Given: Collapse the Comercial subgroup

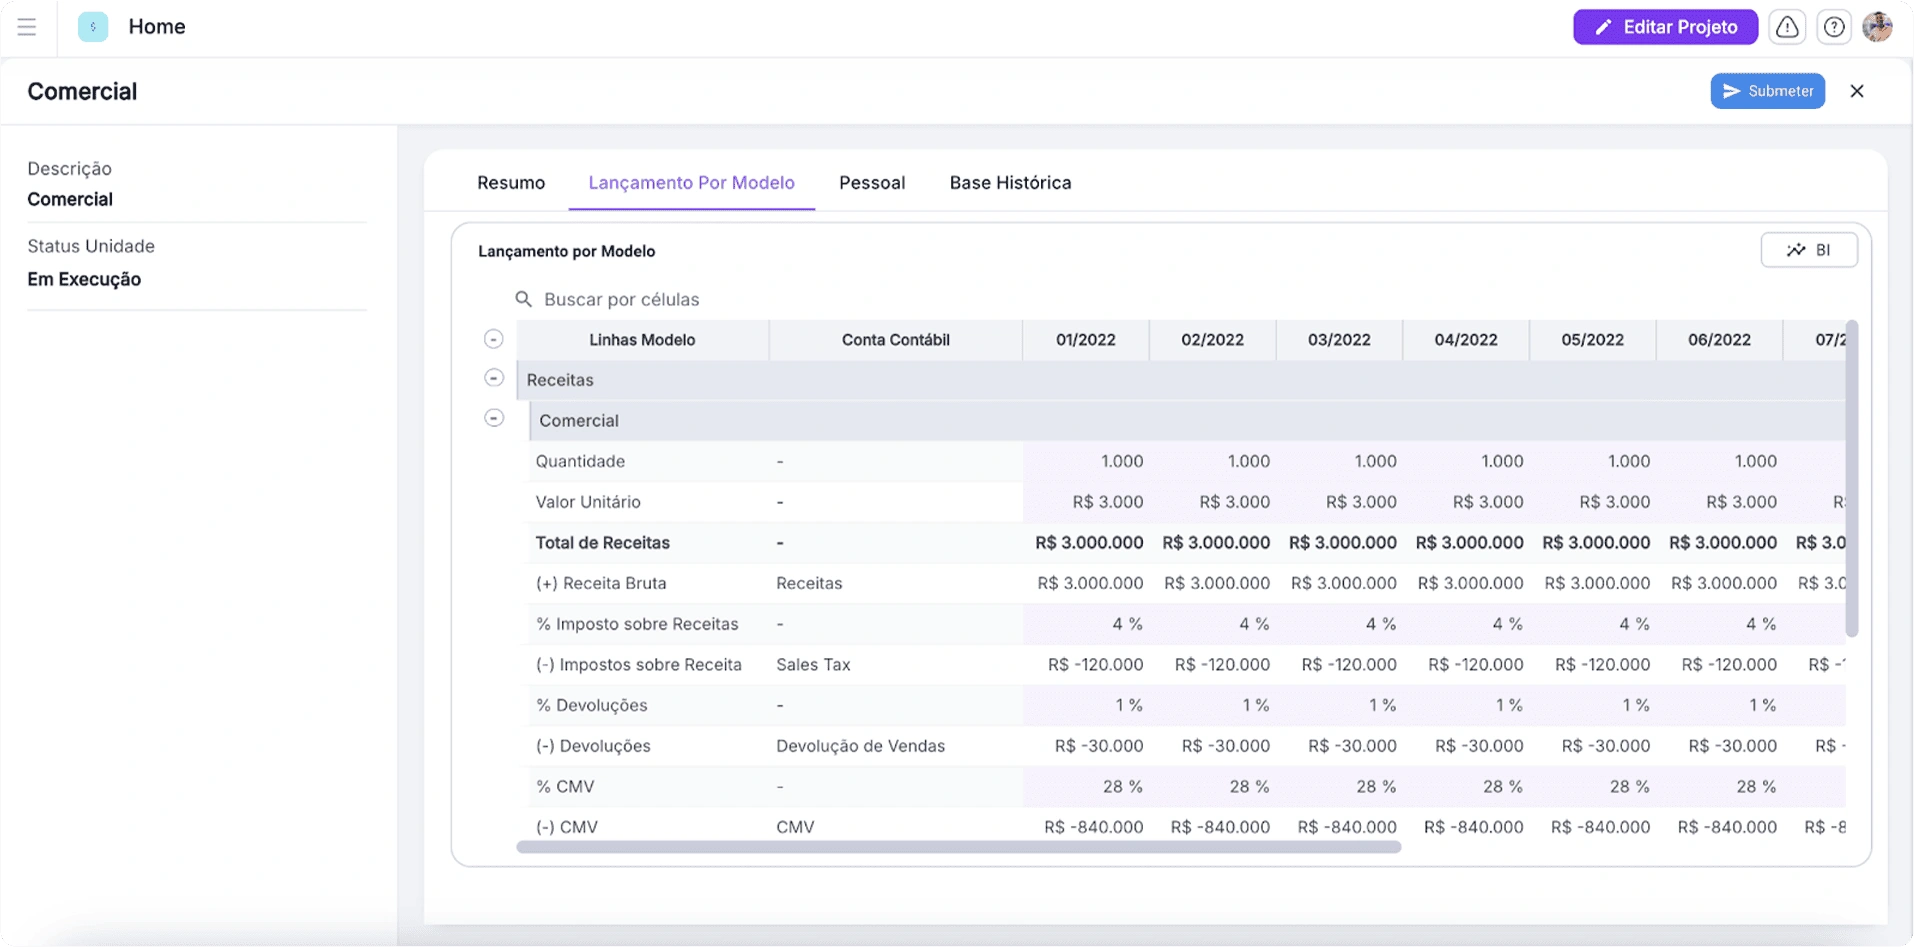Looking at the screenshot, I should pyautogui.click(x=494, y=418).
